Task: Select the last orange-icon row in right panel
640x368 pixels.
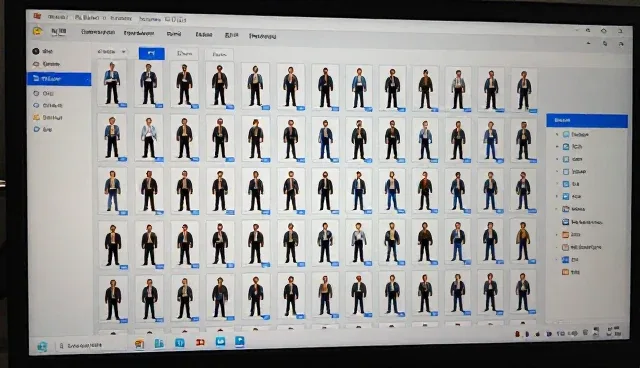Action: tap(571, 272)
